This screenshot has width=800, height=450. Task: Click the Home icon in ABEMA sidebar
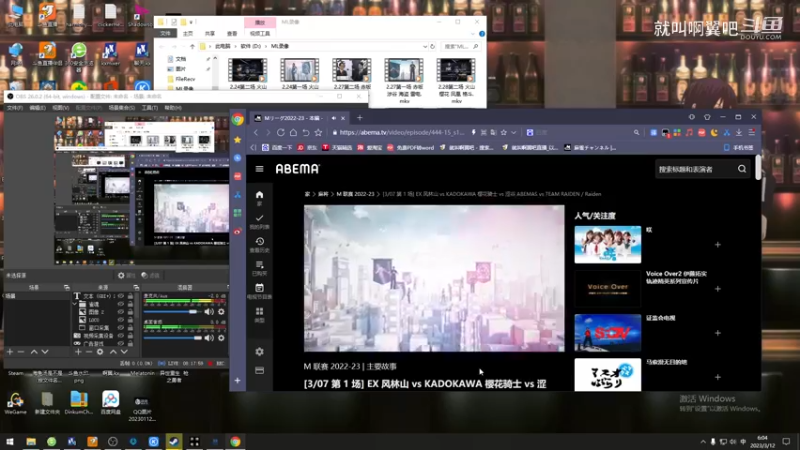click(x=259, y=195)
